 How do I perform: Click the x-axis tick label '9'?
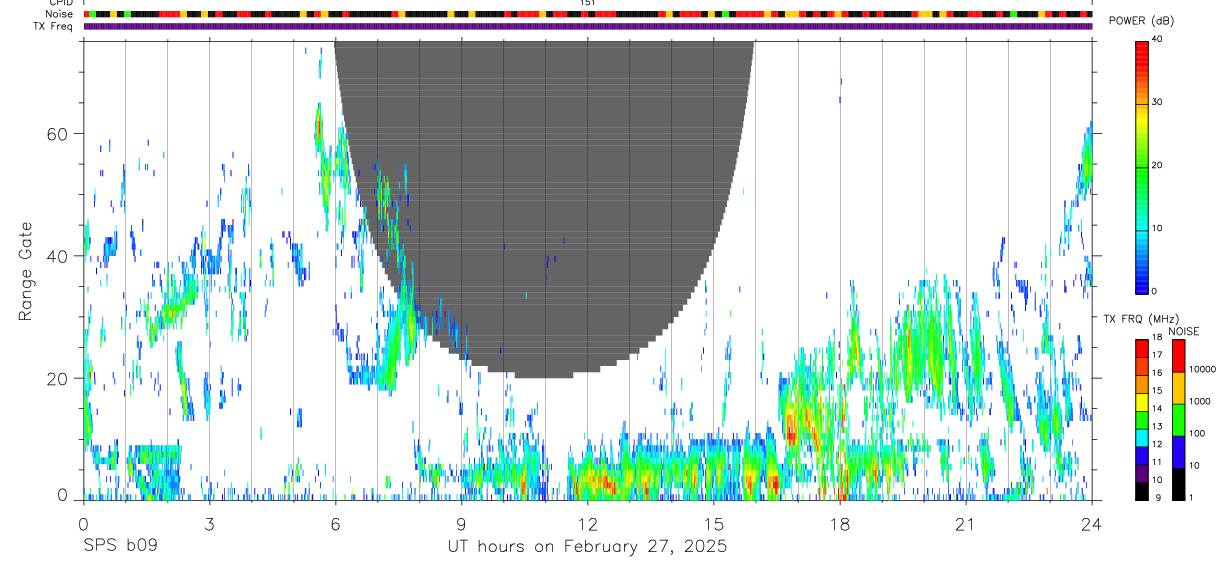[x=461, y=524]
